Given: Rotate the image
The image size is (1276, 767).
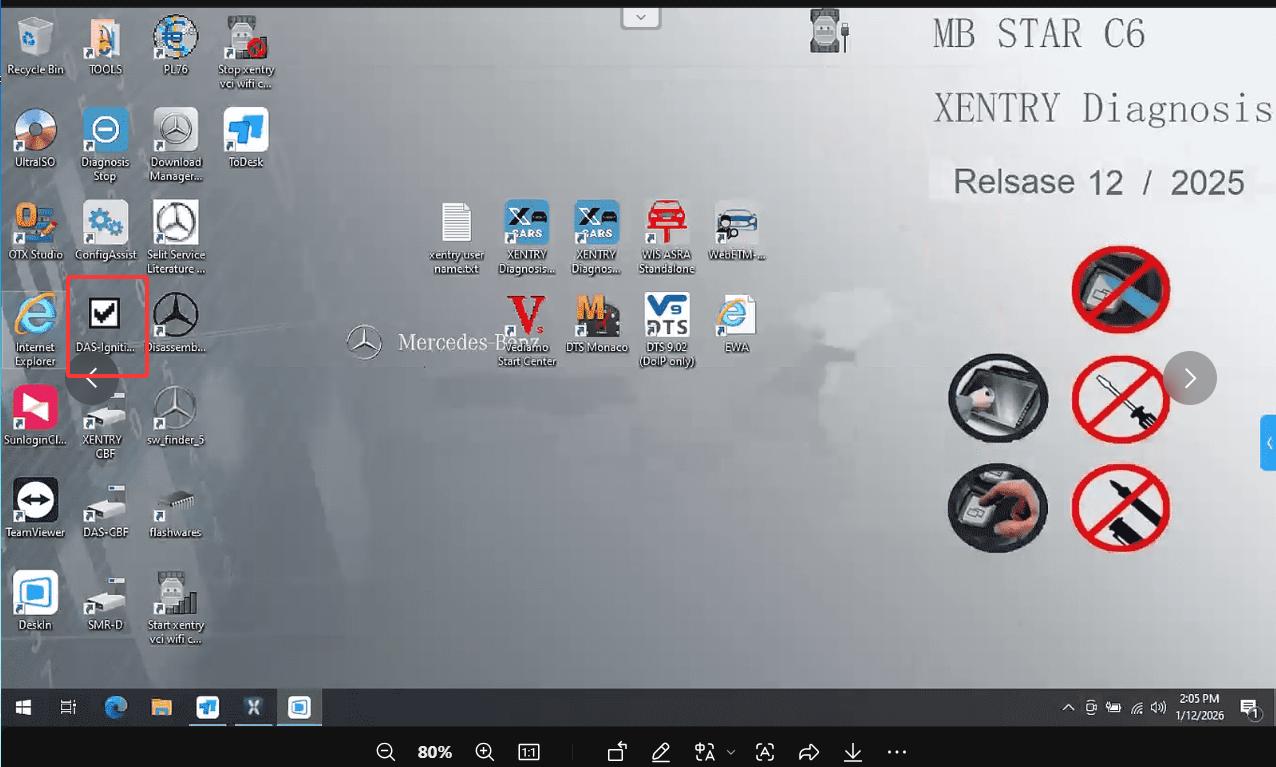Looking at the screenshot, I should (x=617, y=752).
